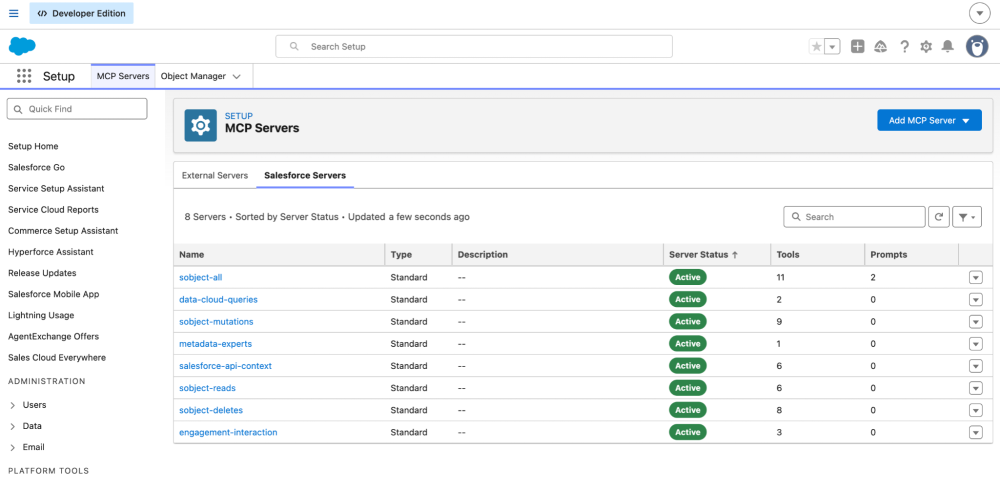The image size is (1000, 487).
Task: Open row actions for sobject-reads
Action: pyautogui.click(x=975, y=388)
